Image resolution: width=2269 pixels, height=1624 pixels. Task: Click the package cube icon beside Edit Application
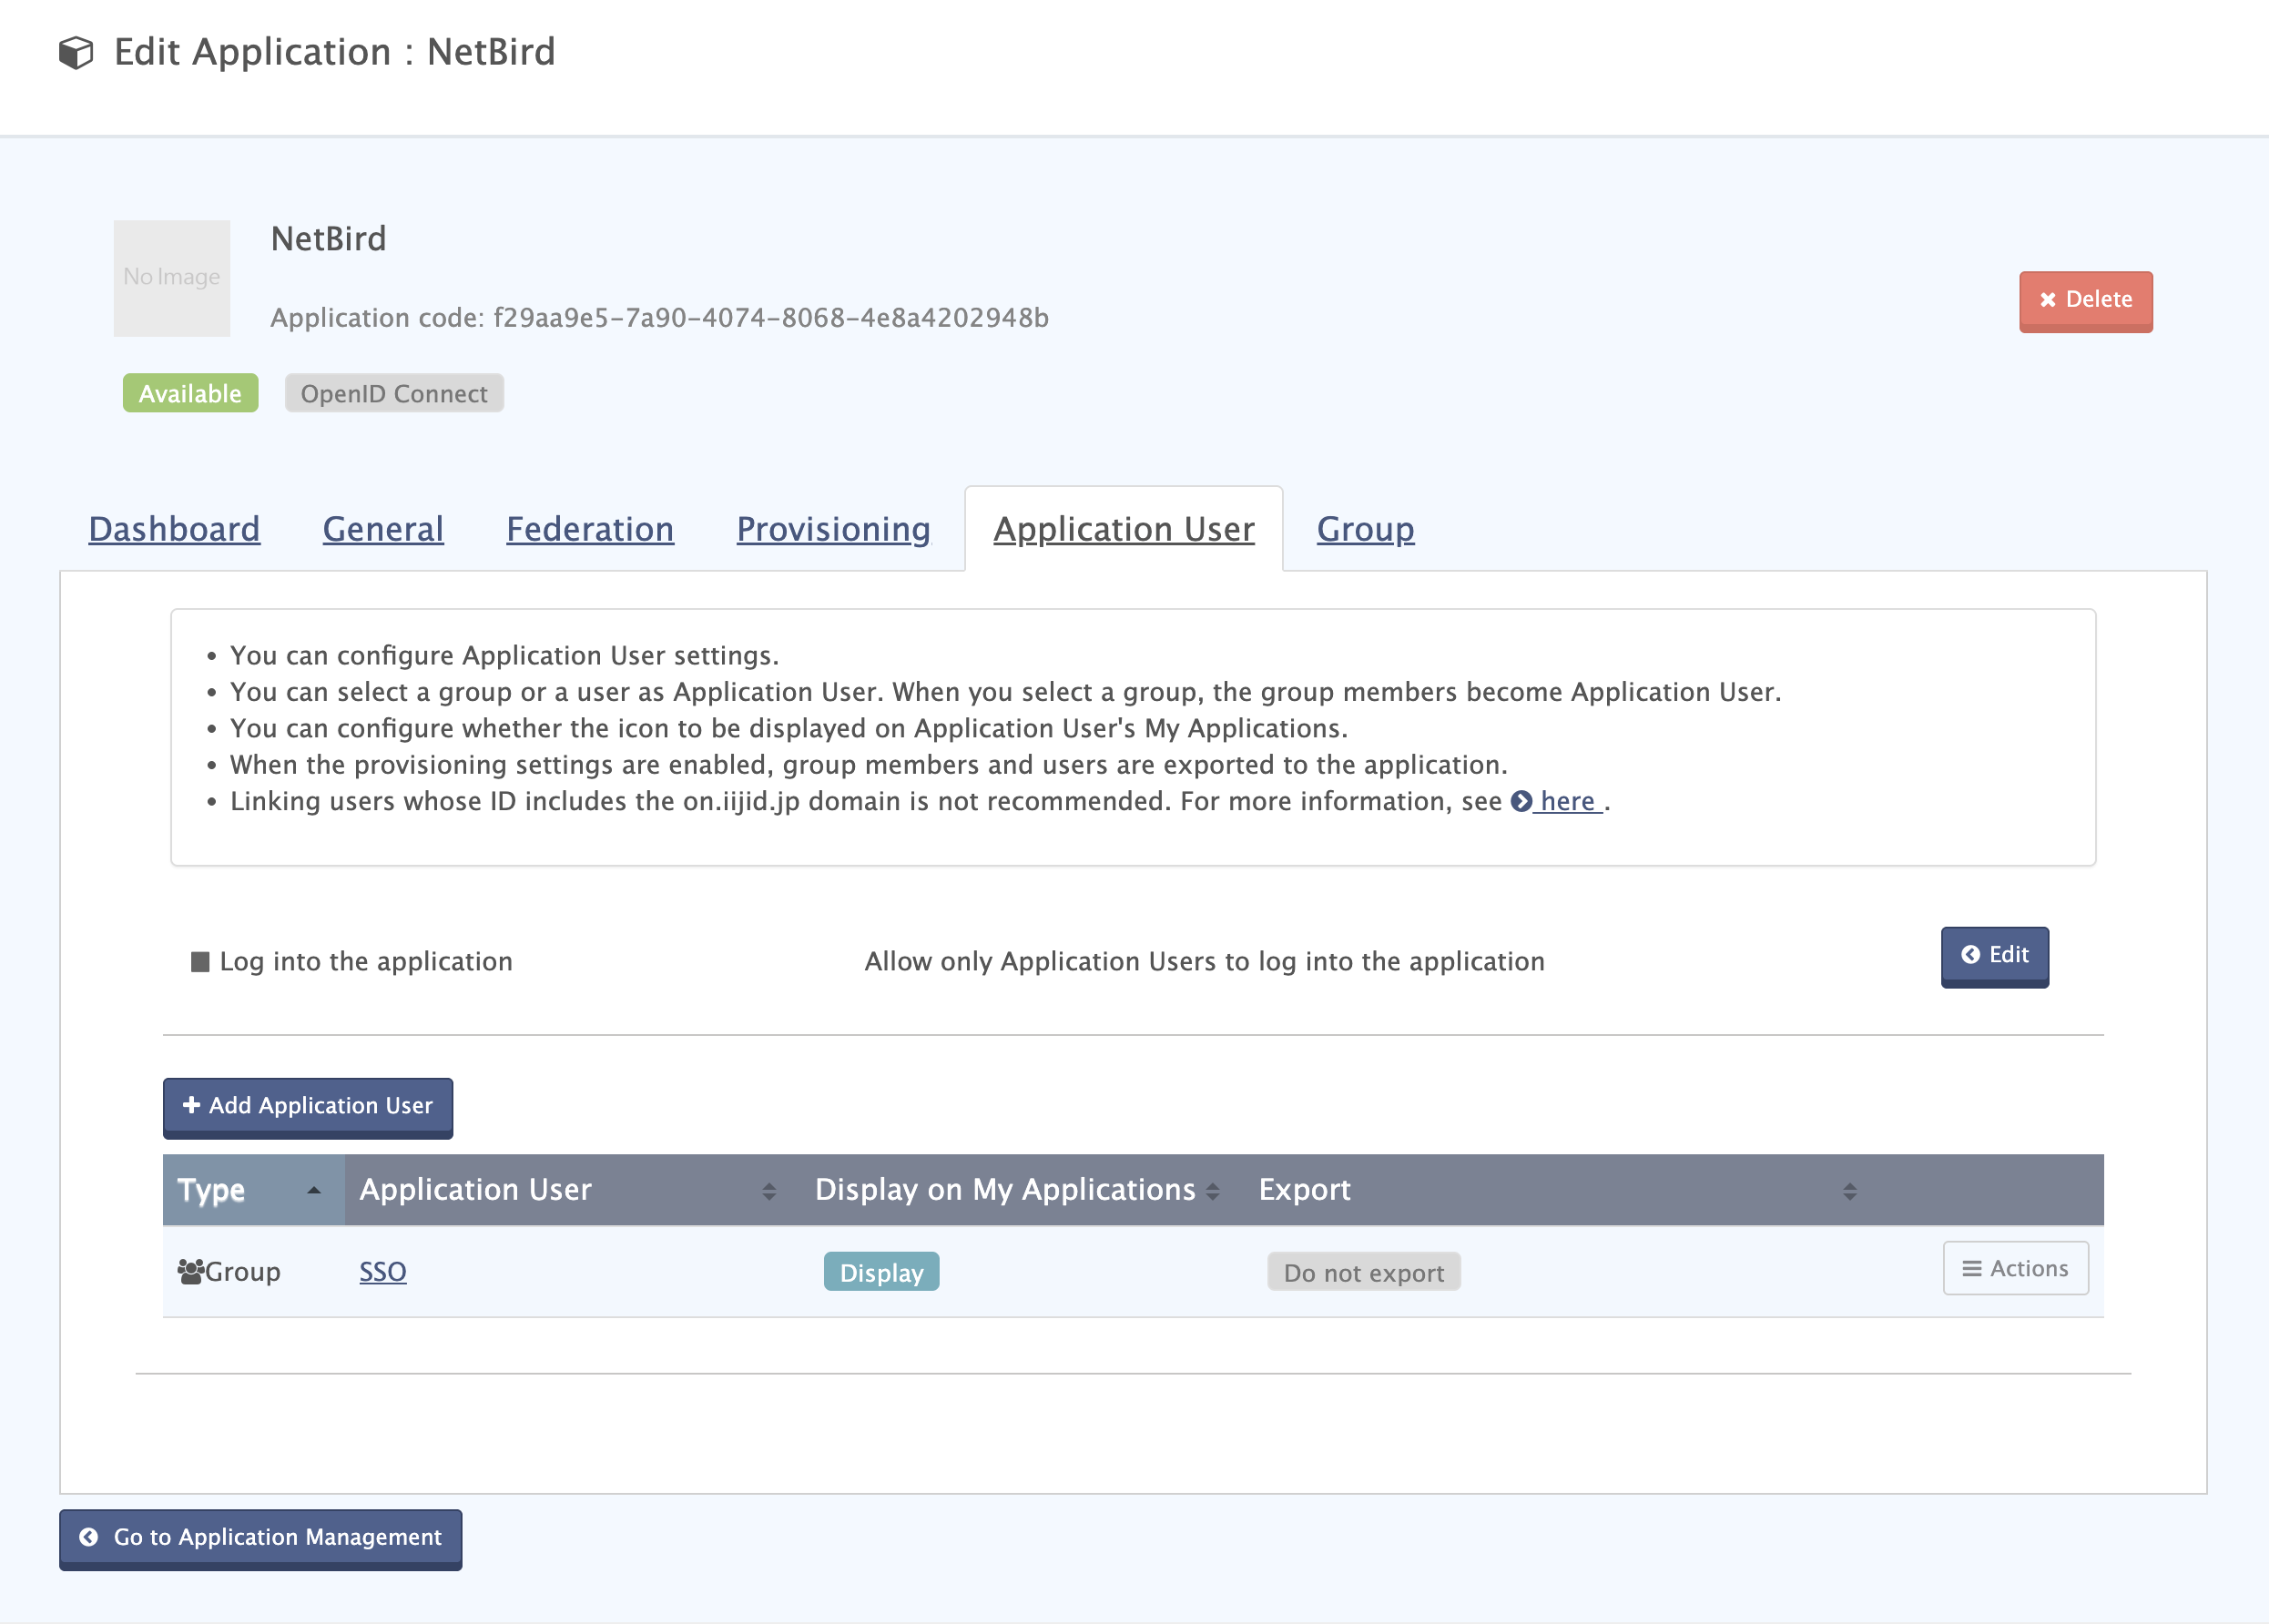tap(76, 53)
